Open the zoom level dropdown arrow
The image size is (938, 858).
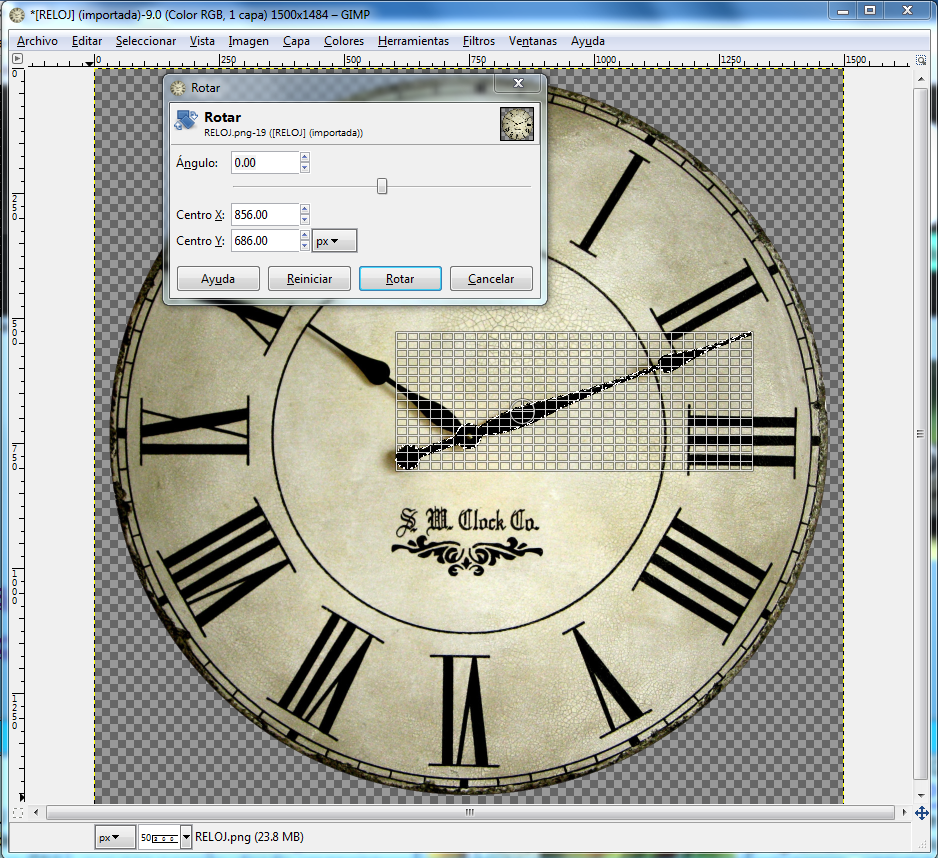click(186, 837)
